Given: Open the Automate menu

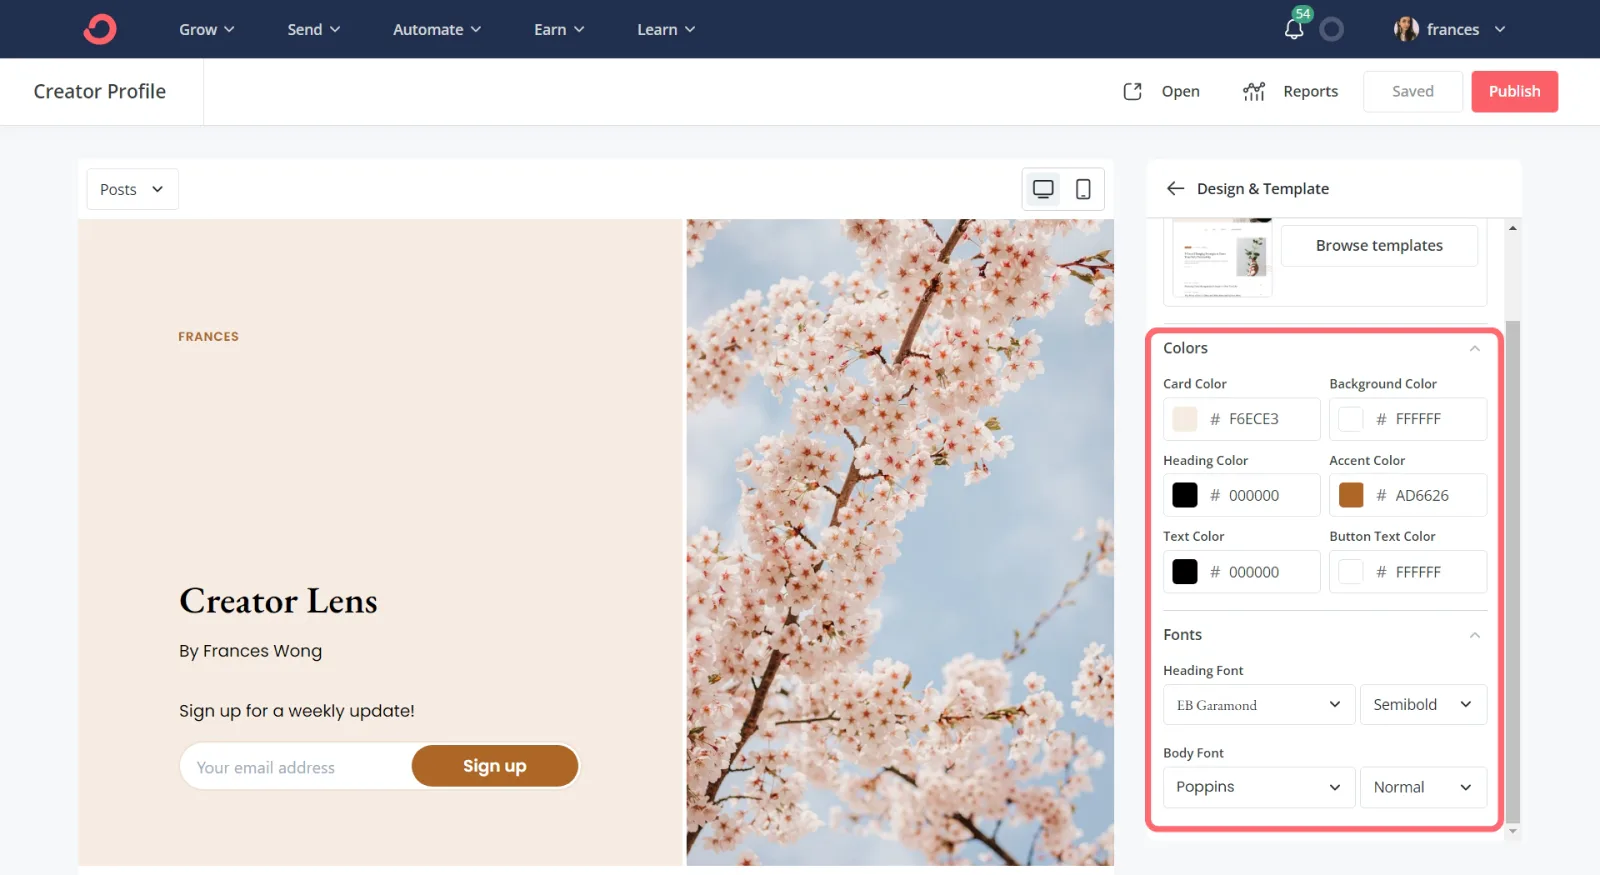Looking at the screenshot, I should [x=436, y=29].
